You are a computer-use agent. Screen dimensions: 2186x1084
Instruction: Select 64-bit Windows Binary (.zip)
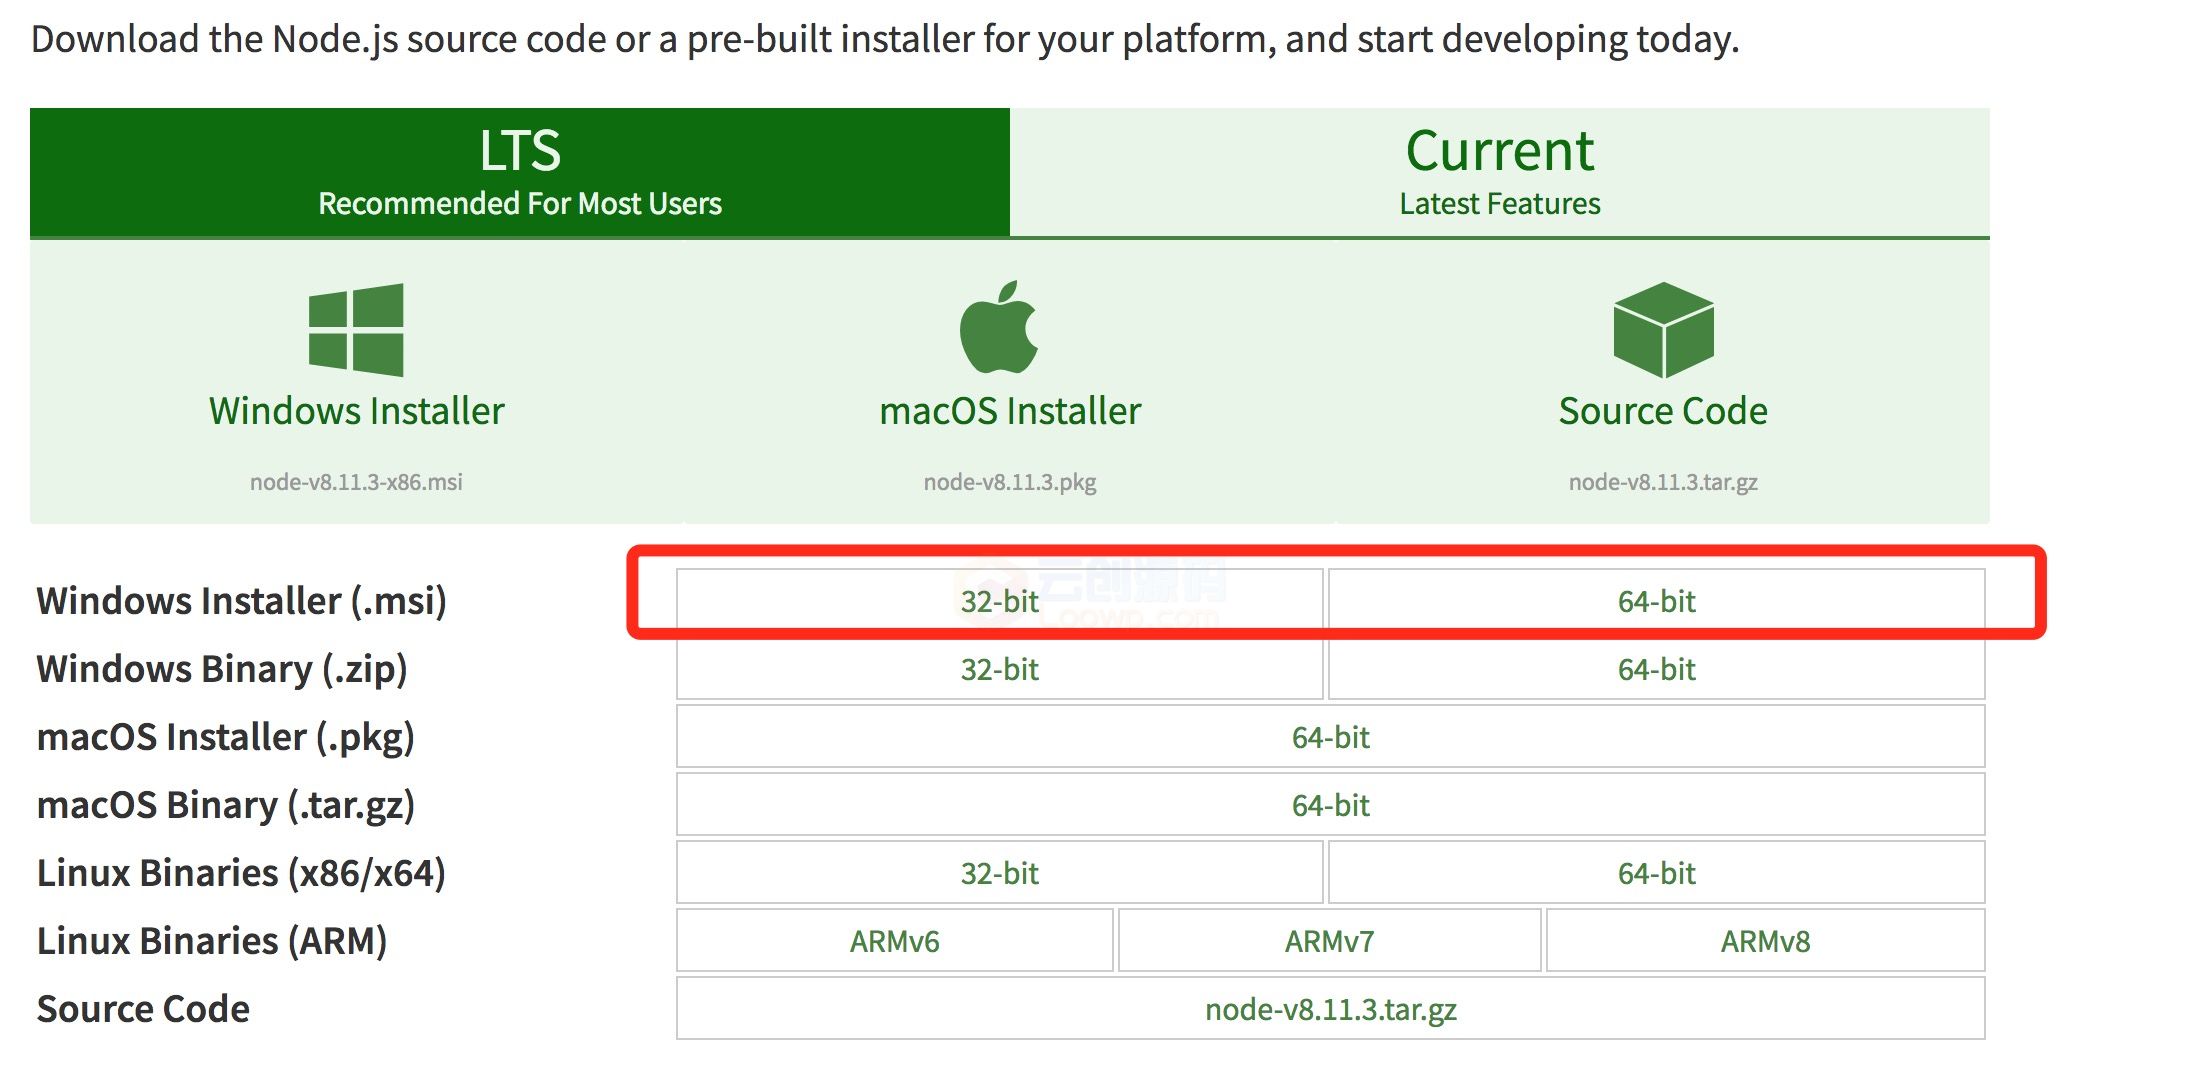[x=1657, y=669]
